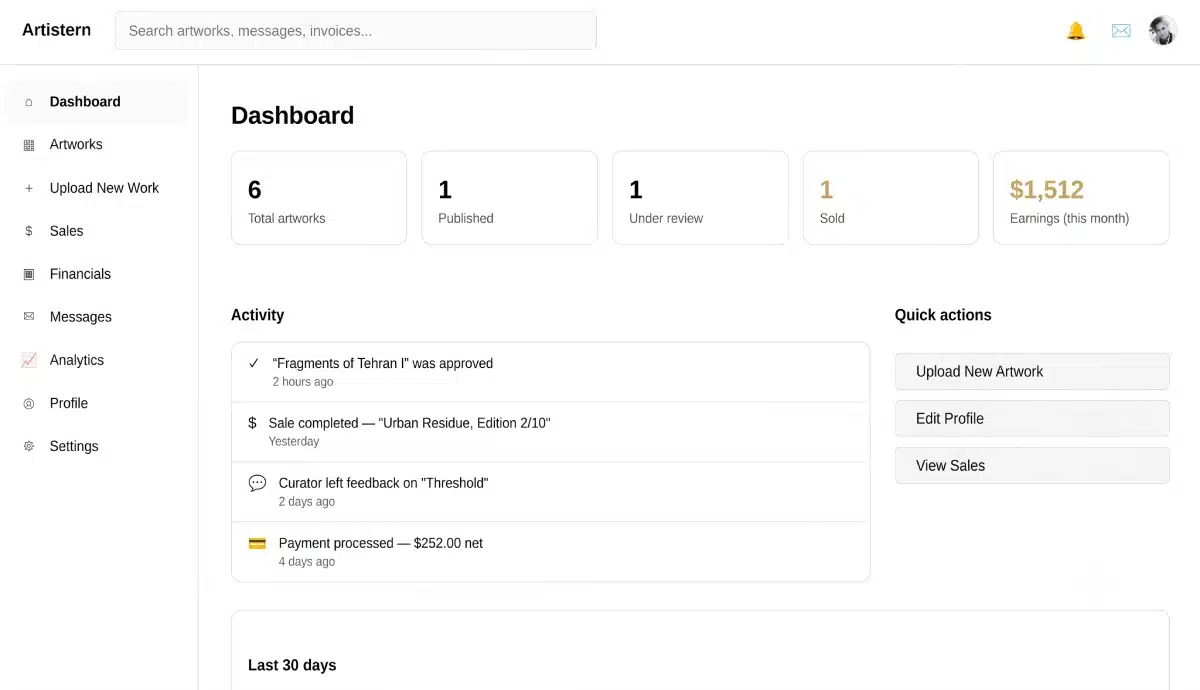Click the Quick actions heading

943,315
